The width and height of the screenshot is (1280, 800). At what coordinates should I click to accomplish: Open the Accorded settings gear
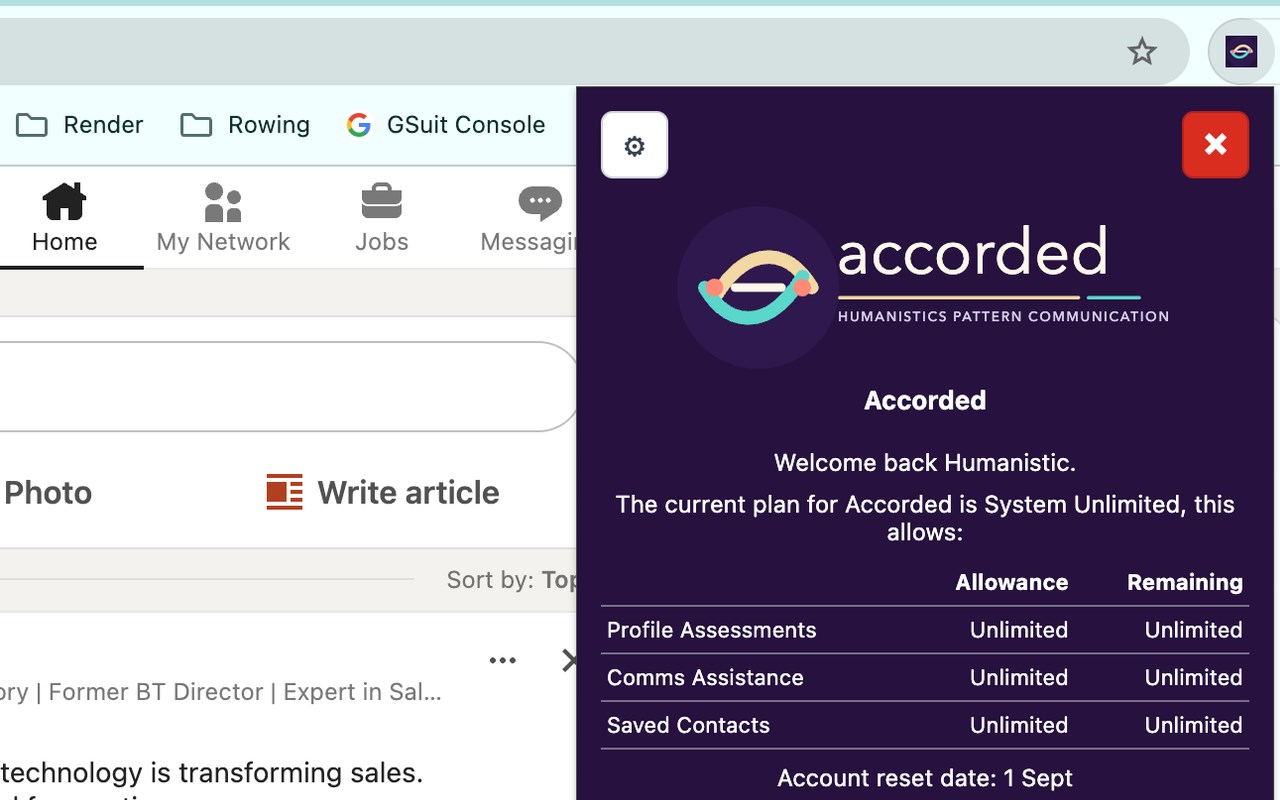pos(634,145)
